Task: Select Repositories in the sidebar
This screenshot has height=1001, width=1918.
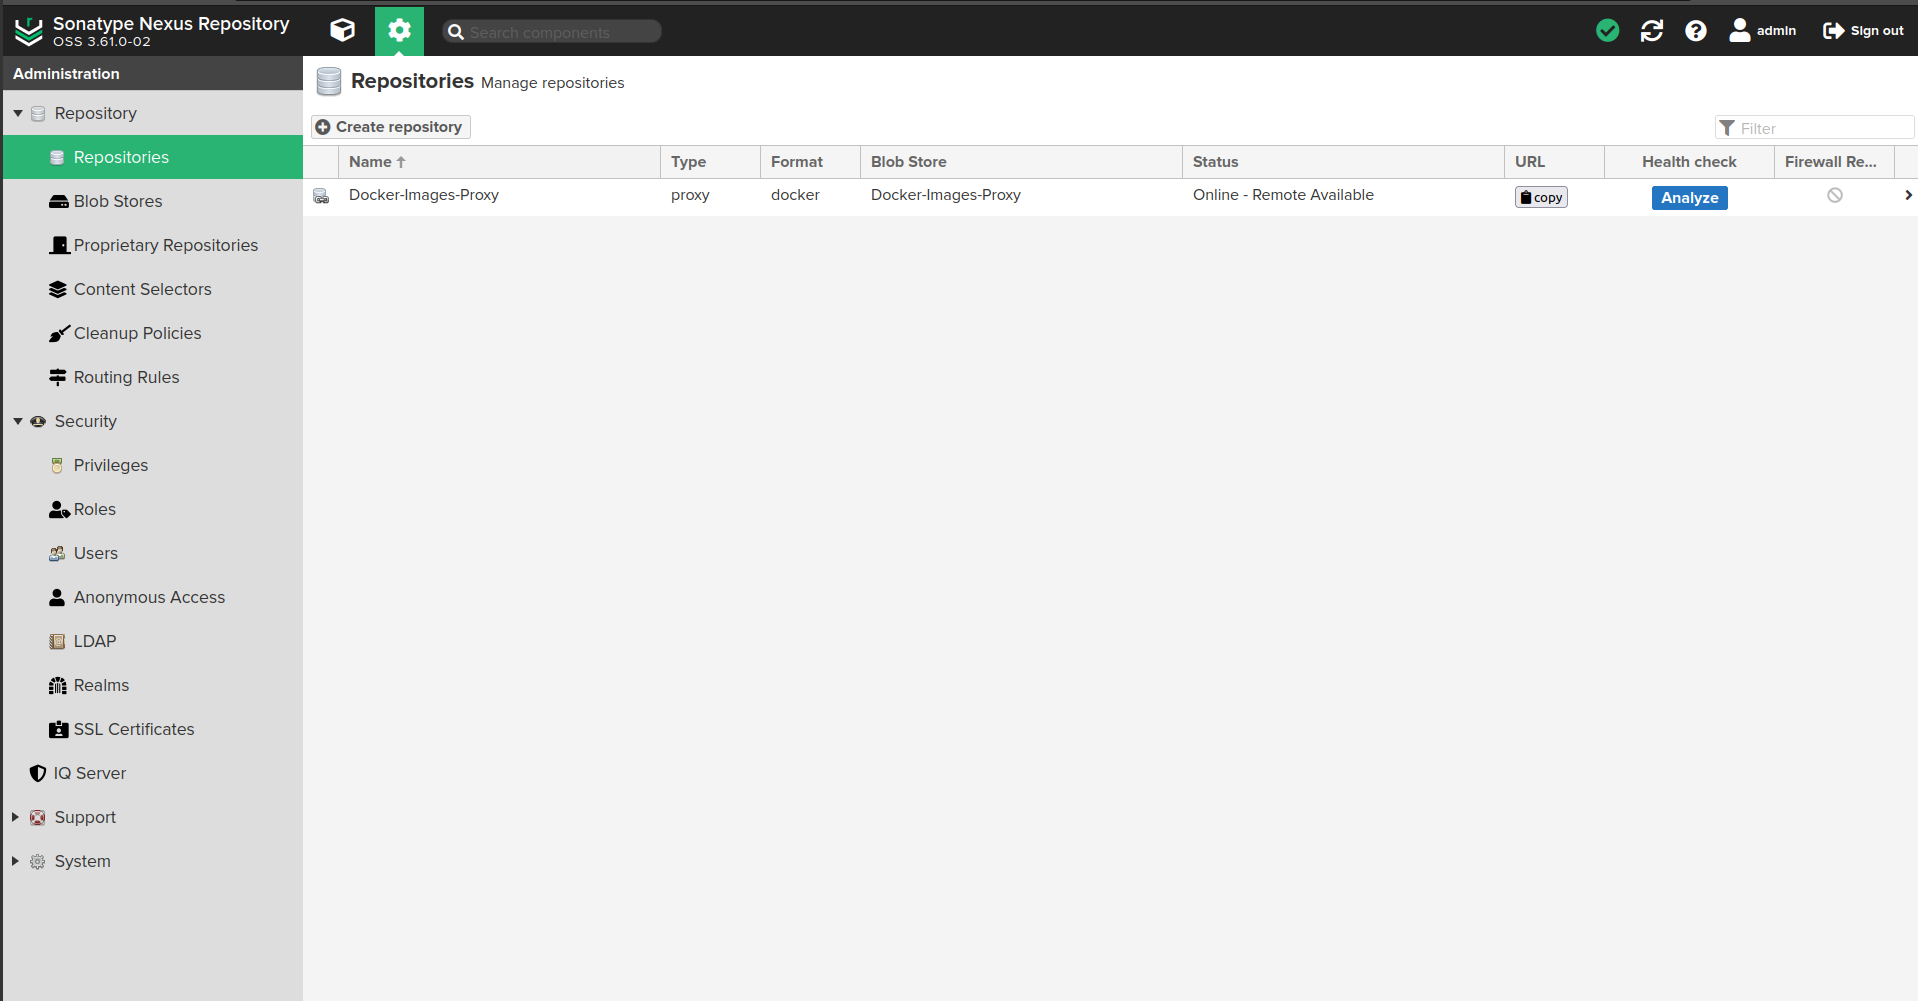Action: (x=153, y=157)
